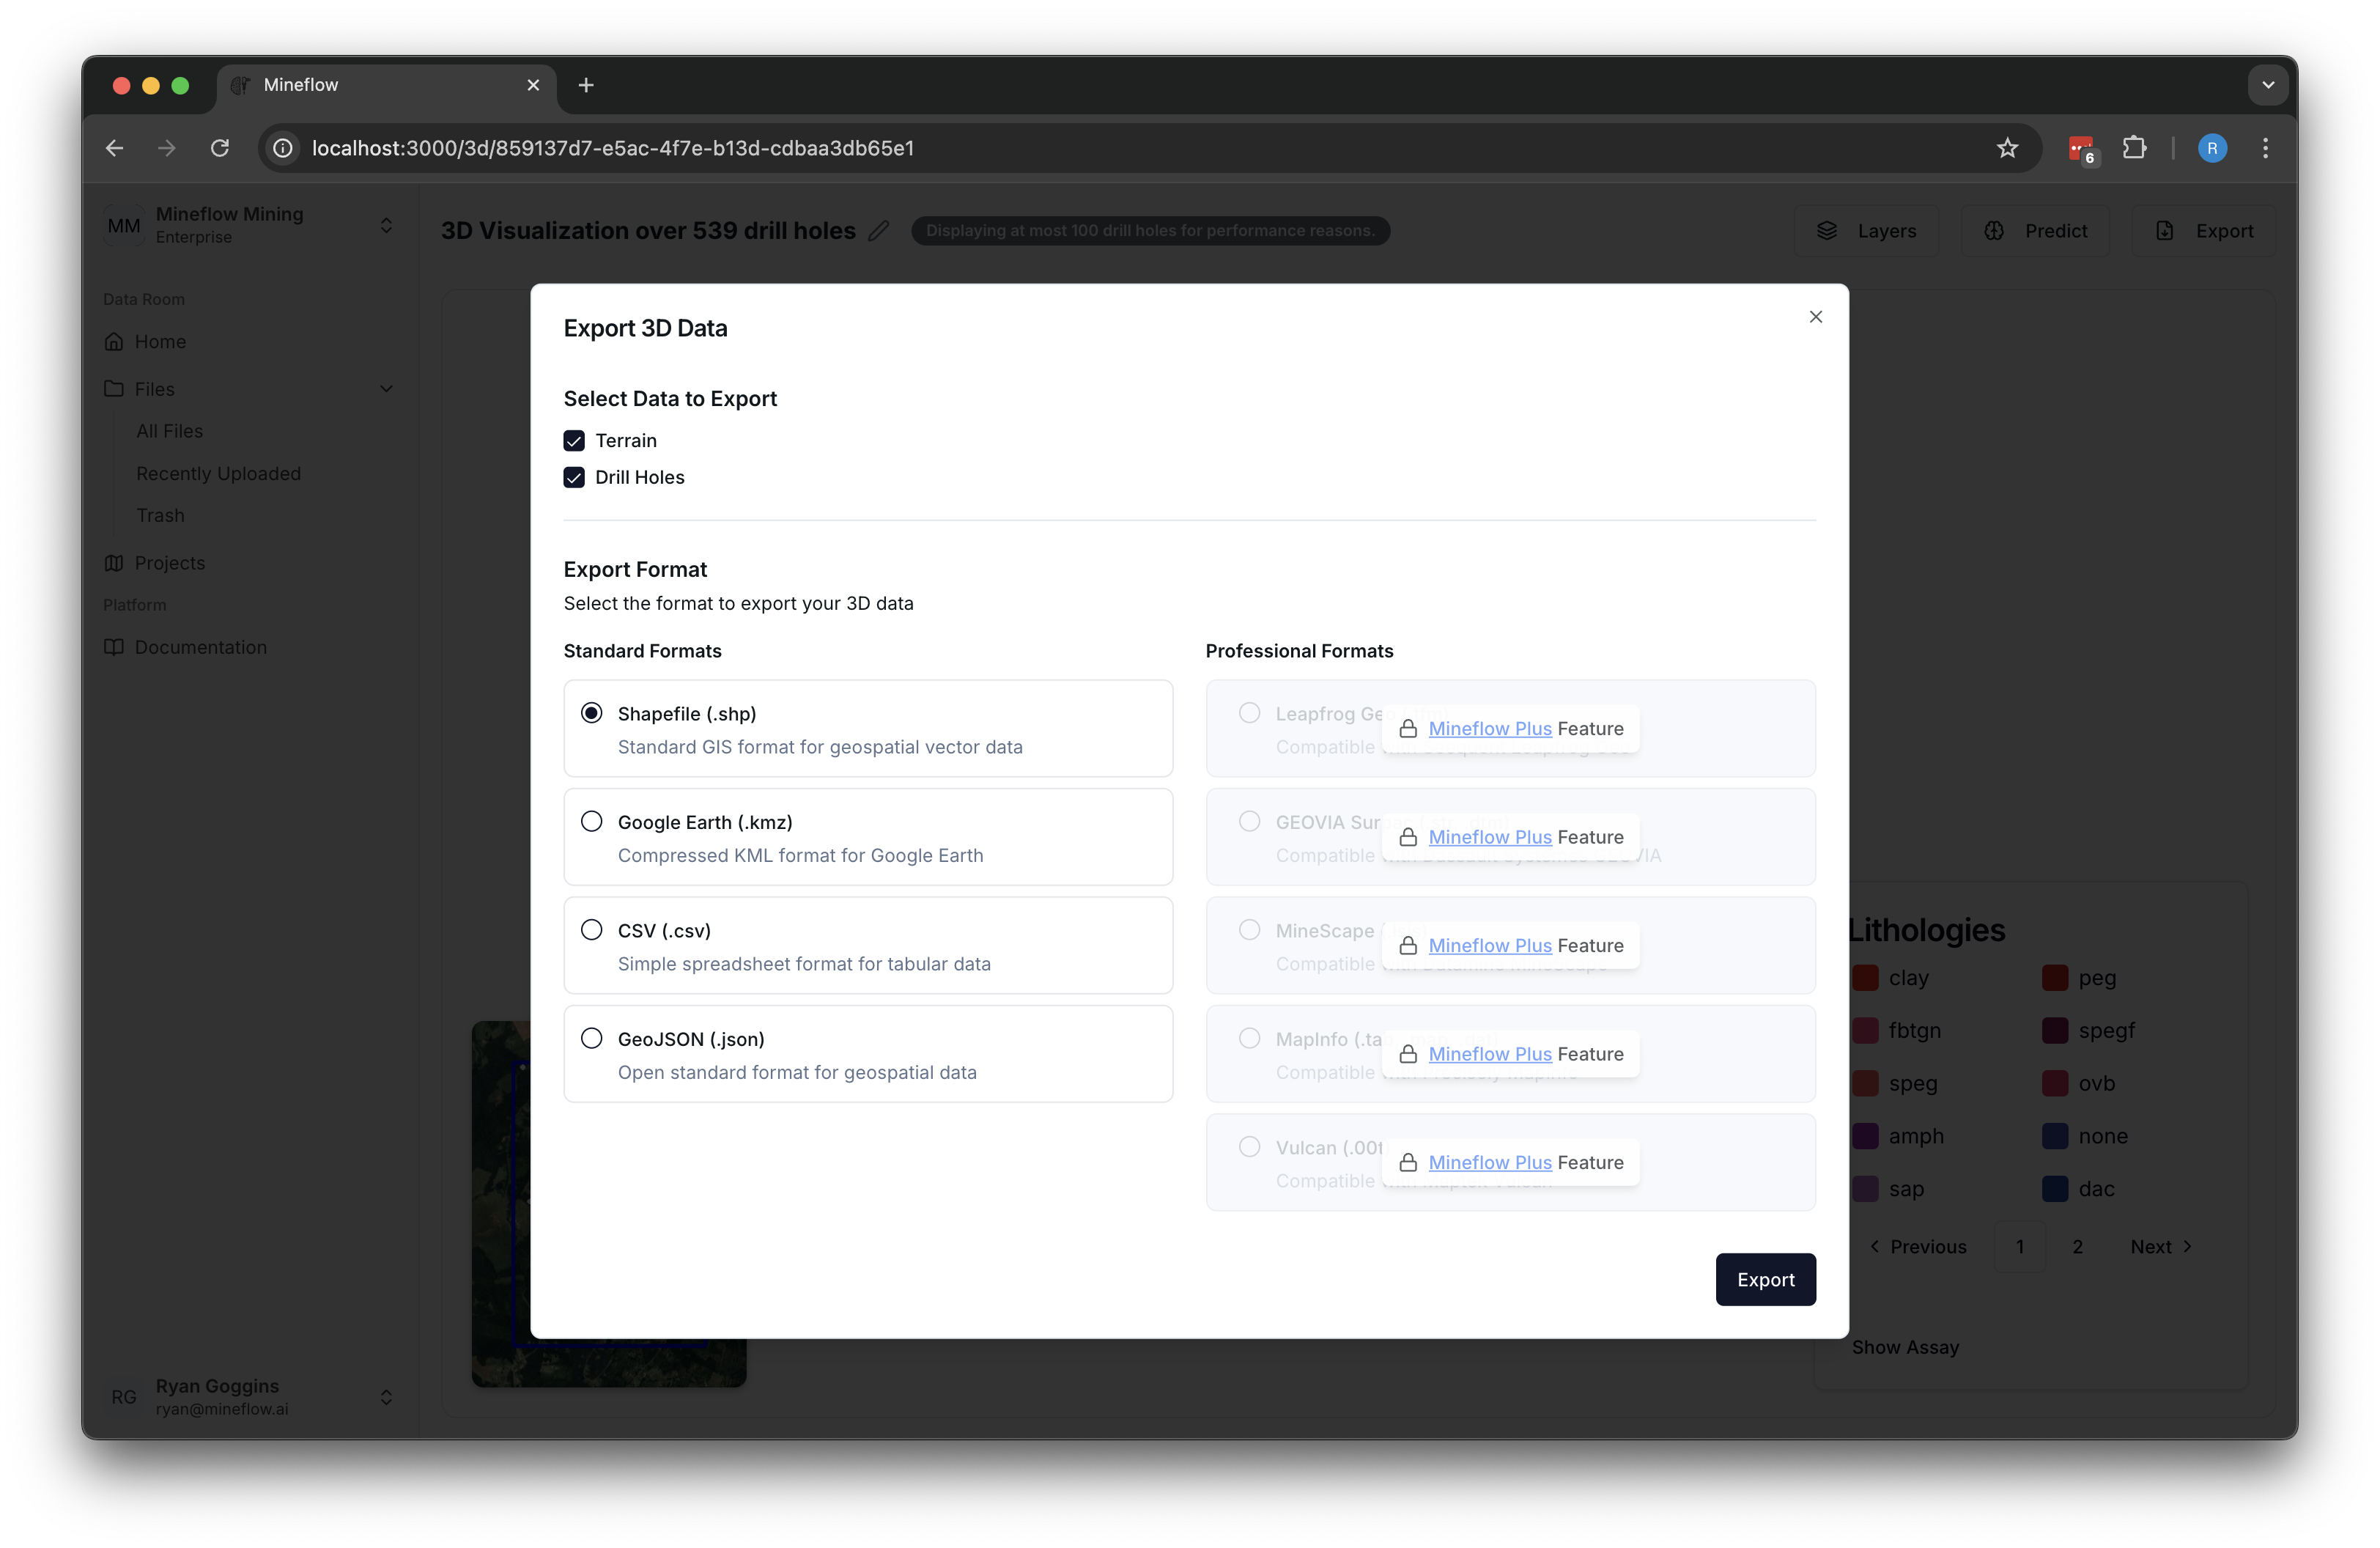Click the clay lithology color swatch

[1865, 978]
